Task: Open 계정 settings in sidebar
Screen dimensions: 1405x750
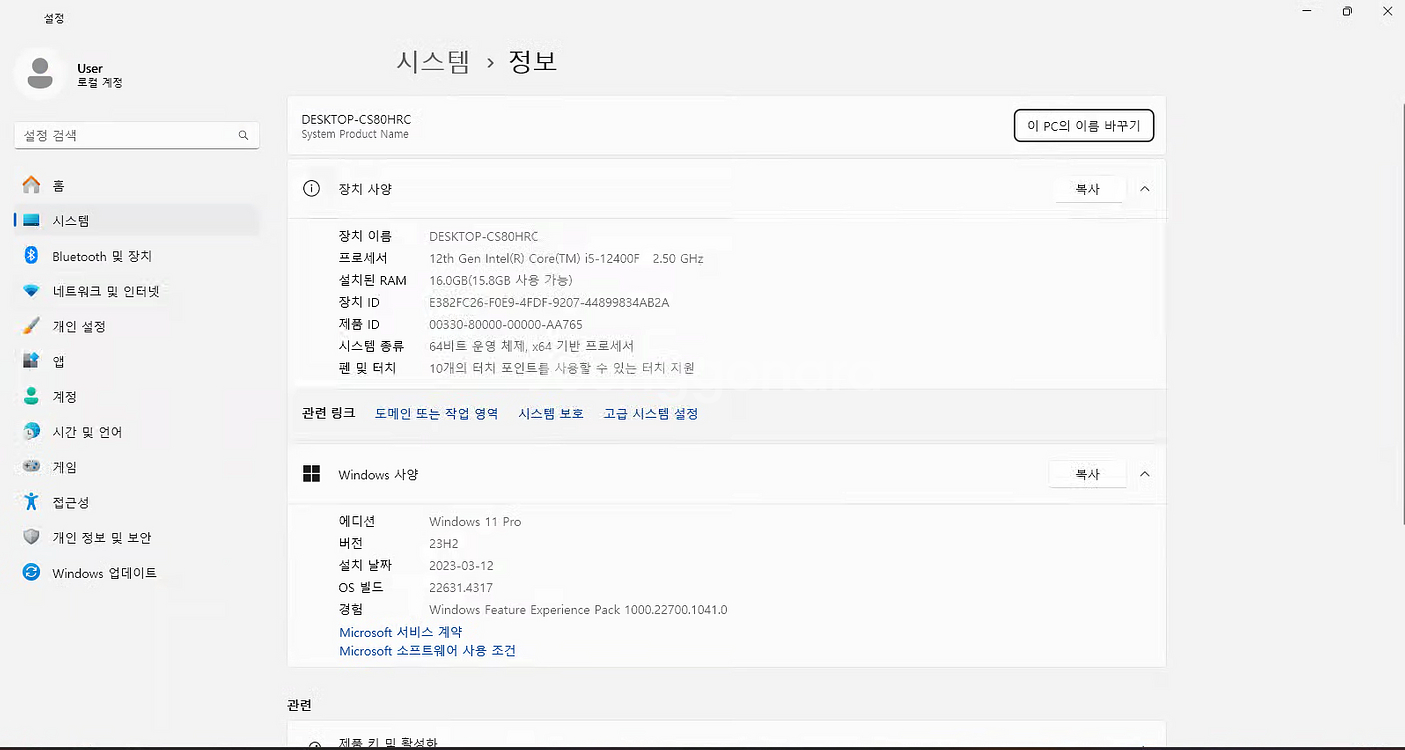Action: [137, 397]
